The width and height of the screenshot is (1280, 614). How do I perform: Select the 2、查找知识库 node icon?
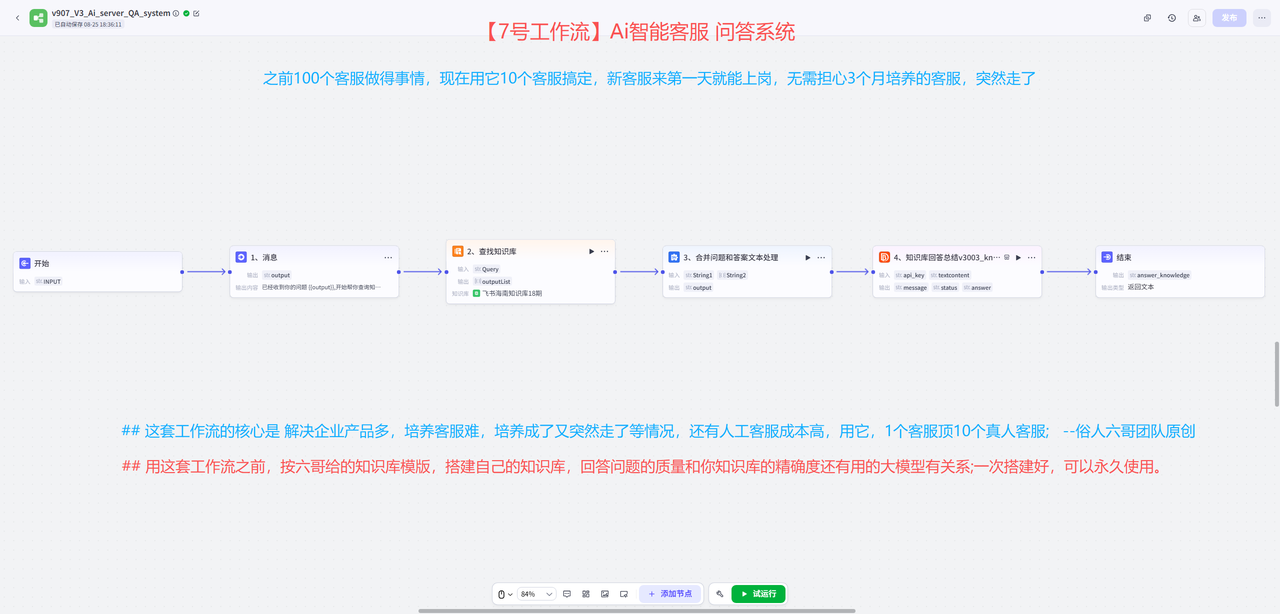(458, 251)
